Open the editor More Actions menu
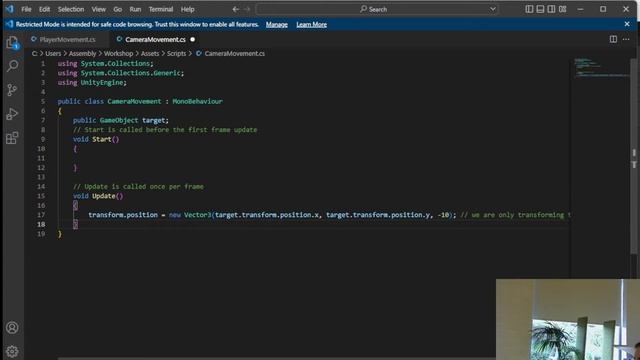The height and width of the screenshot is (360, 640). [626, 39]
